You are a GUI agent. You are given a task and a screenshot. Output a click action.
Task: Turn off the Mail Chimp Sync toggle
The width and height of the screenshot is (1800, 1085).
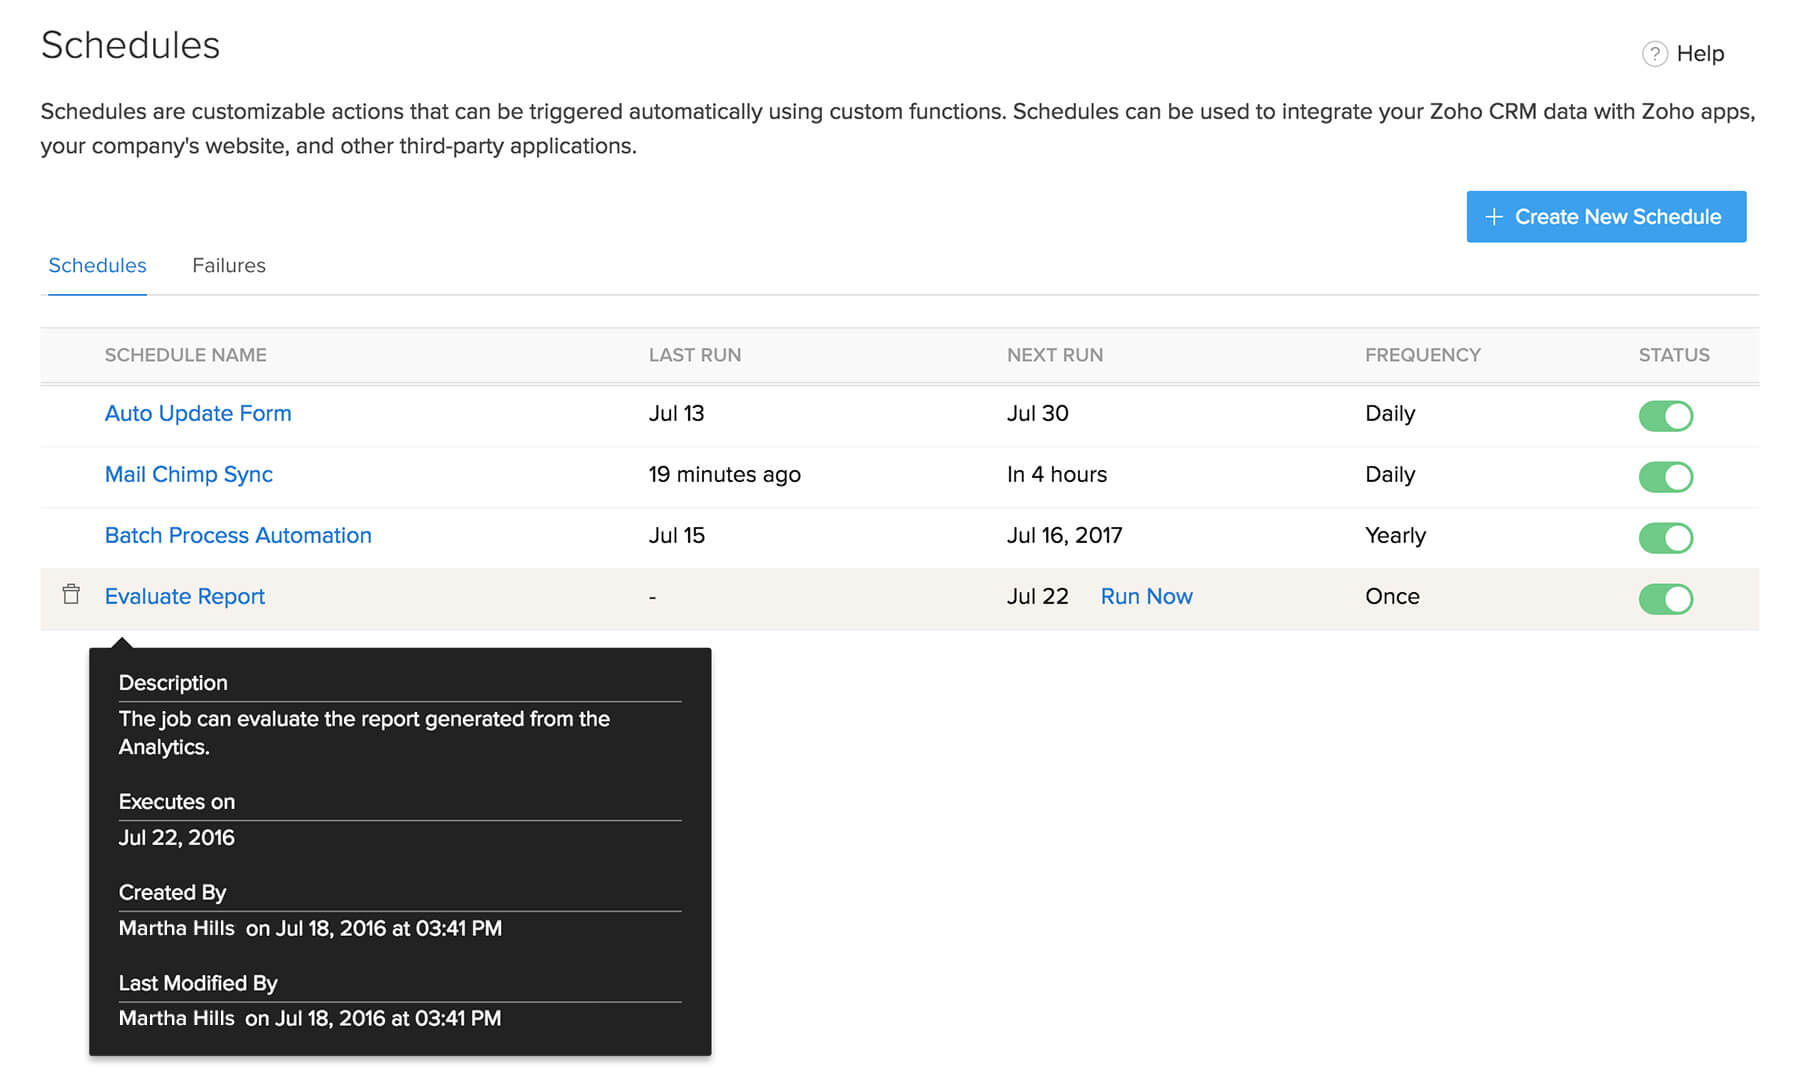point(1665,477)
